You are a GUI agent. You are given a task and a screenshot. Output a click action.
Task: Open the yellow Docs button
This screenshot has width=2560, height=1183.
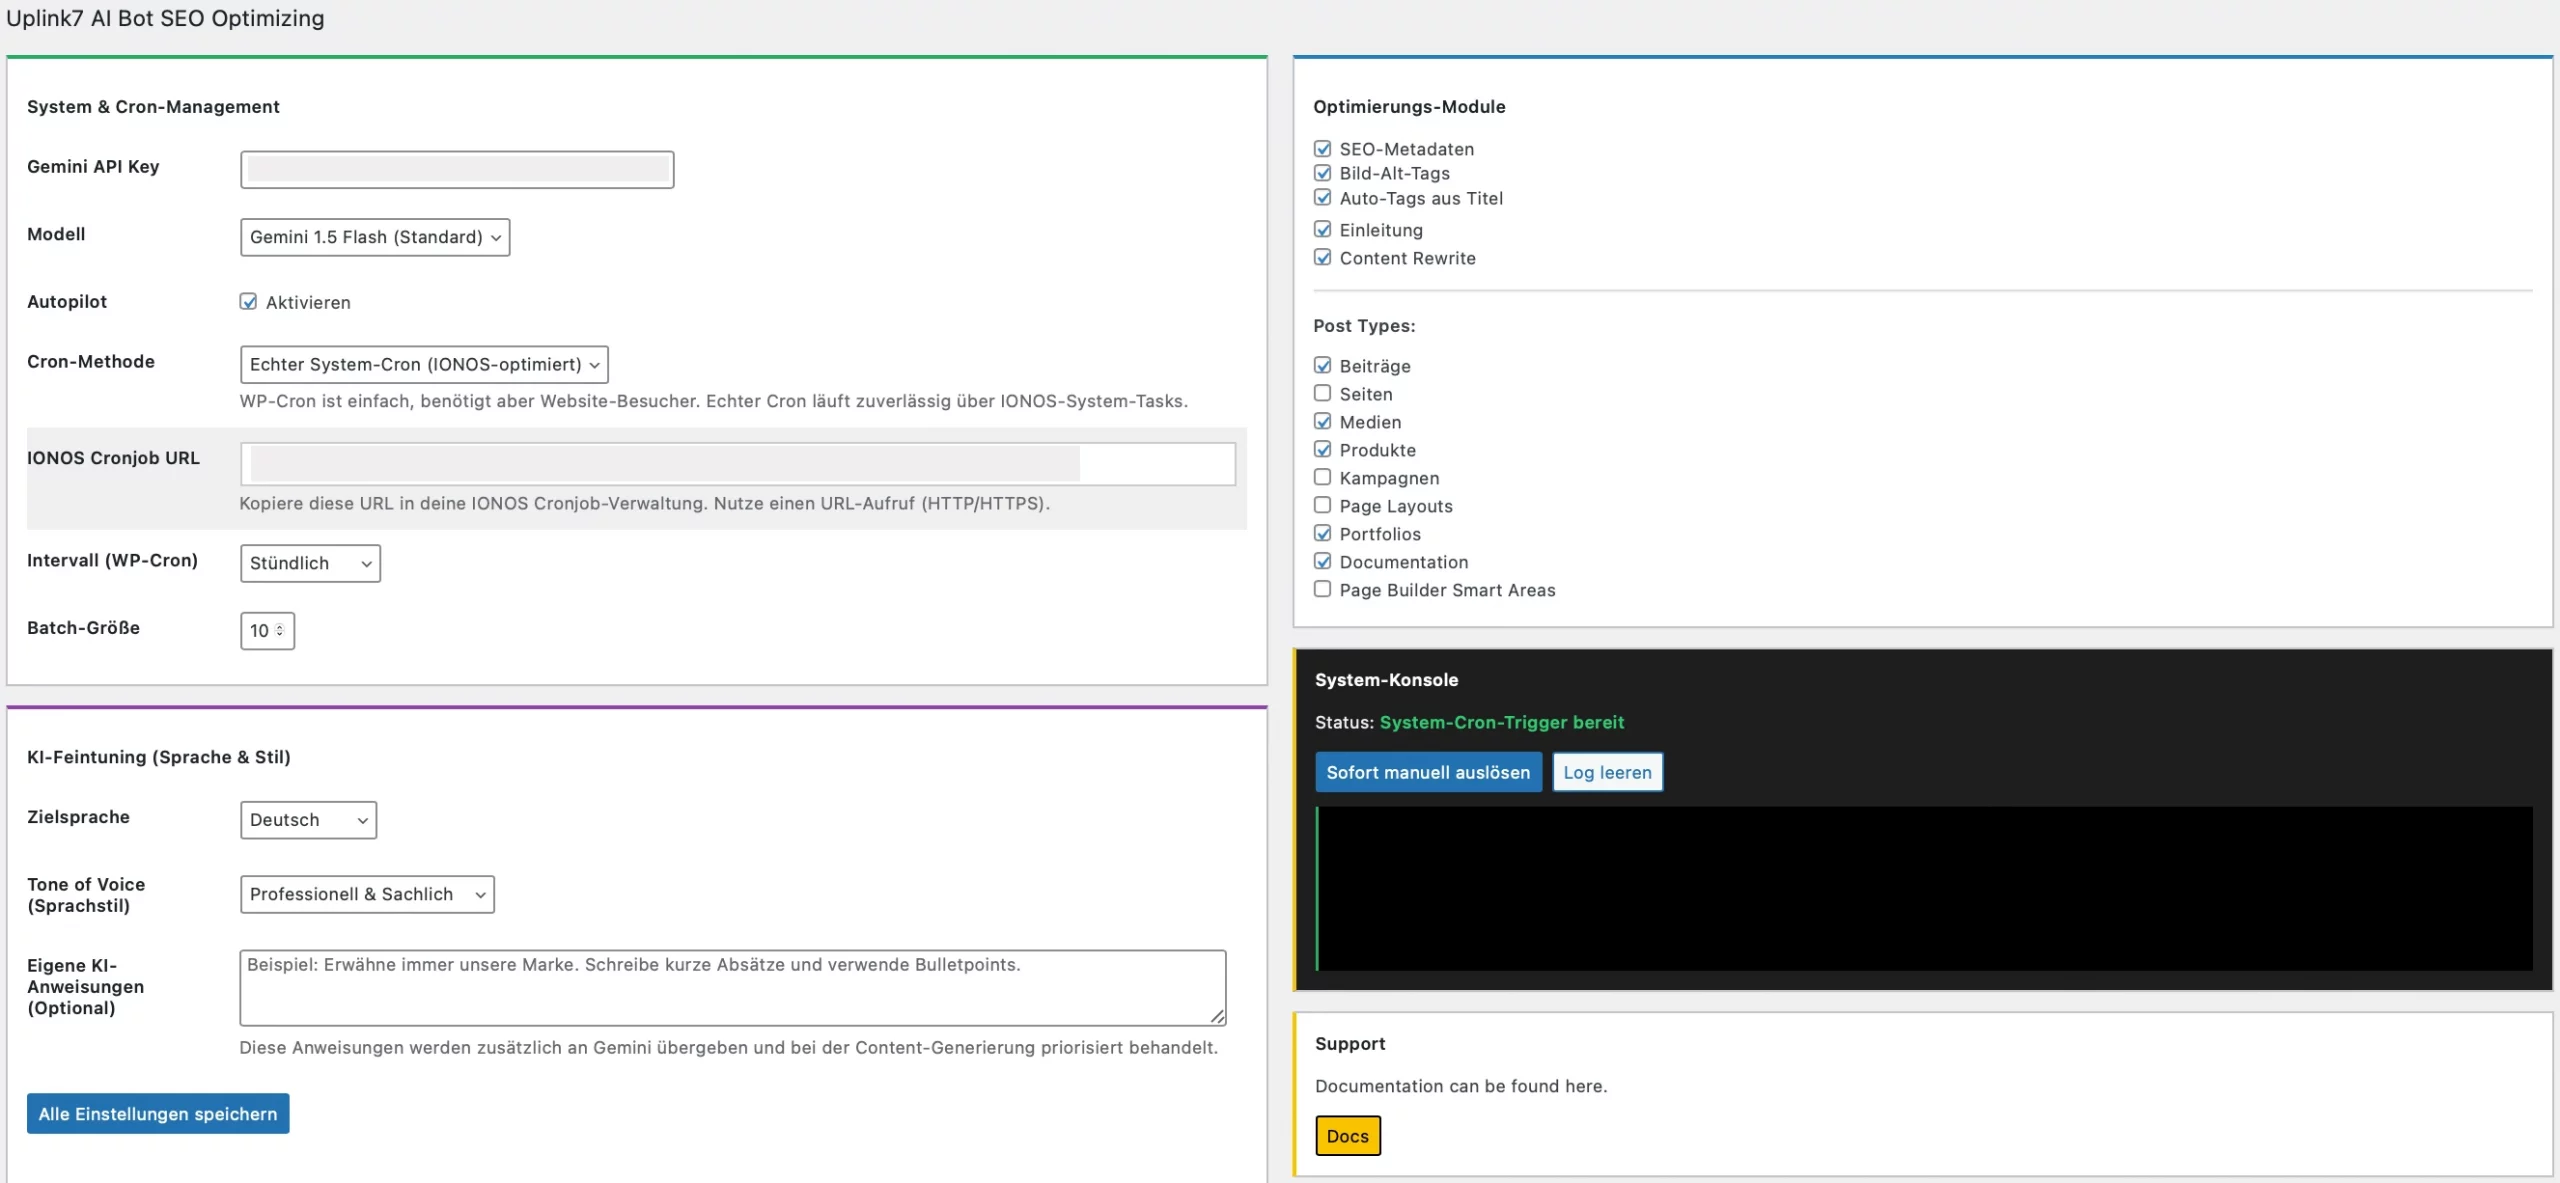[x=1347, y=1136]
